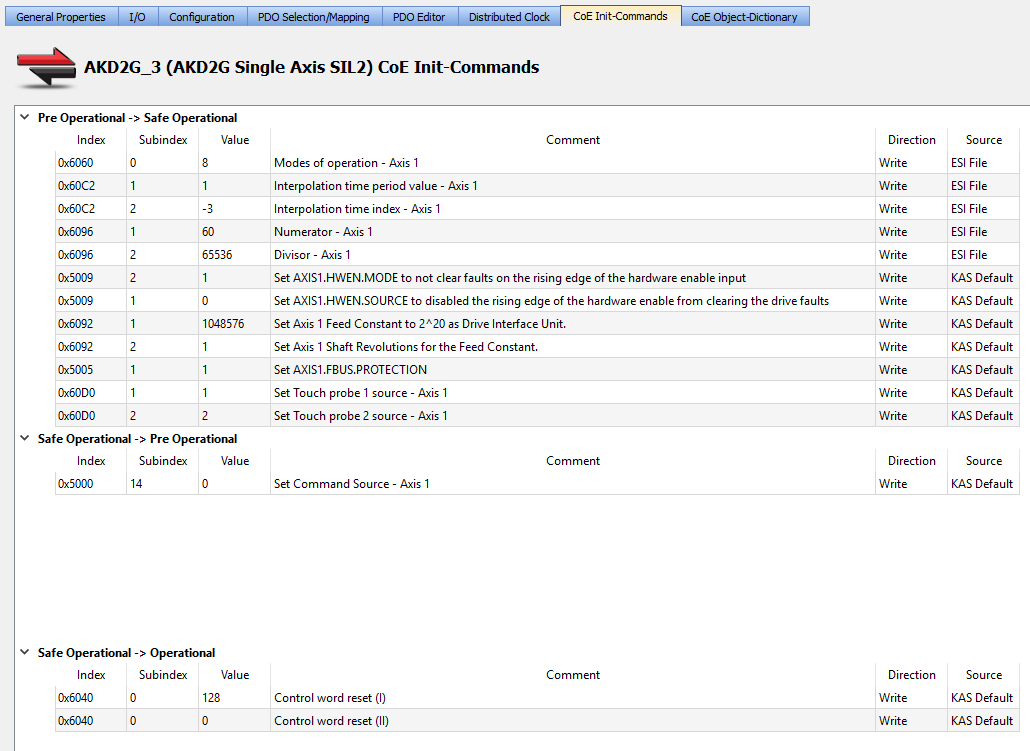Click the Comment header in first table

(573, 139)
